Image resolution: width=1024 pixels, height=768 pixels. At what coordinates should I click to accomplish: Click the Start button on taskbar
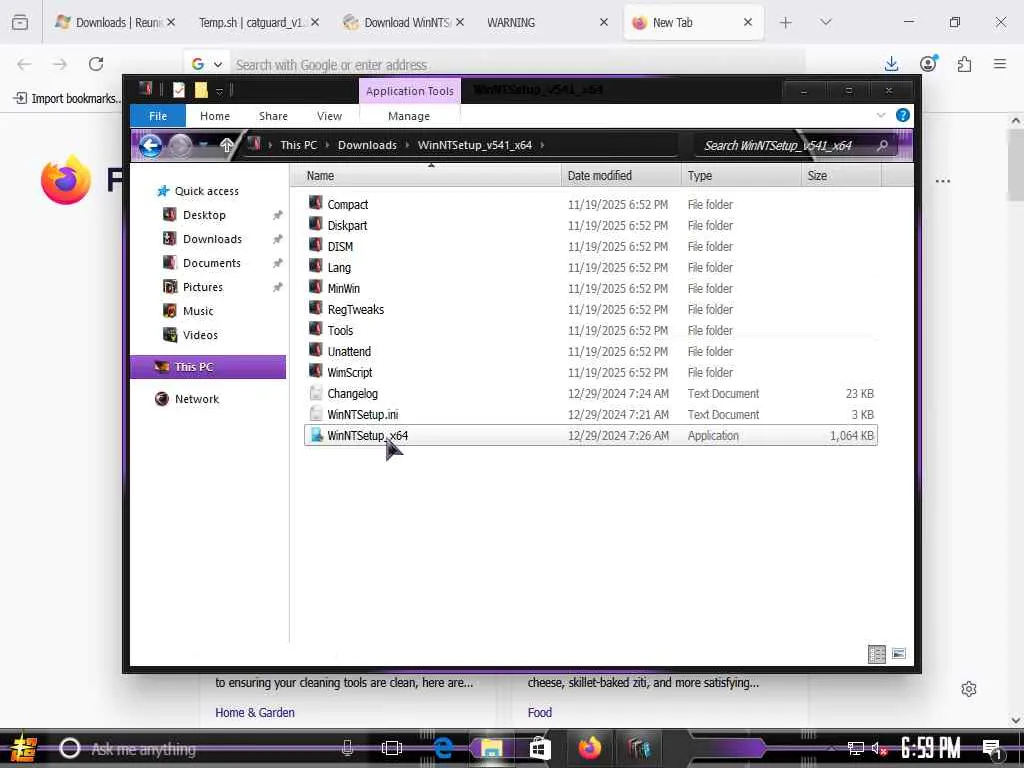click(x=23, y=748)
